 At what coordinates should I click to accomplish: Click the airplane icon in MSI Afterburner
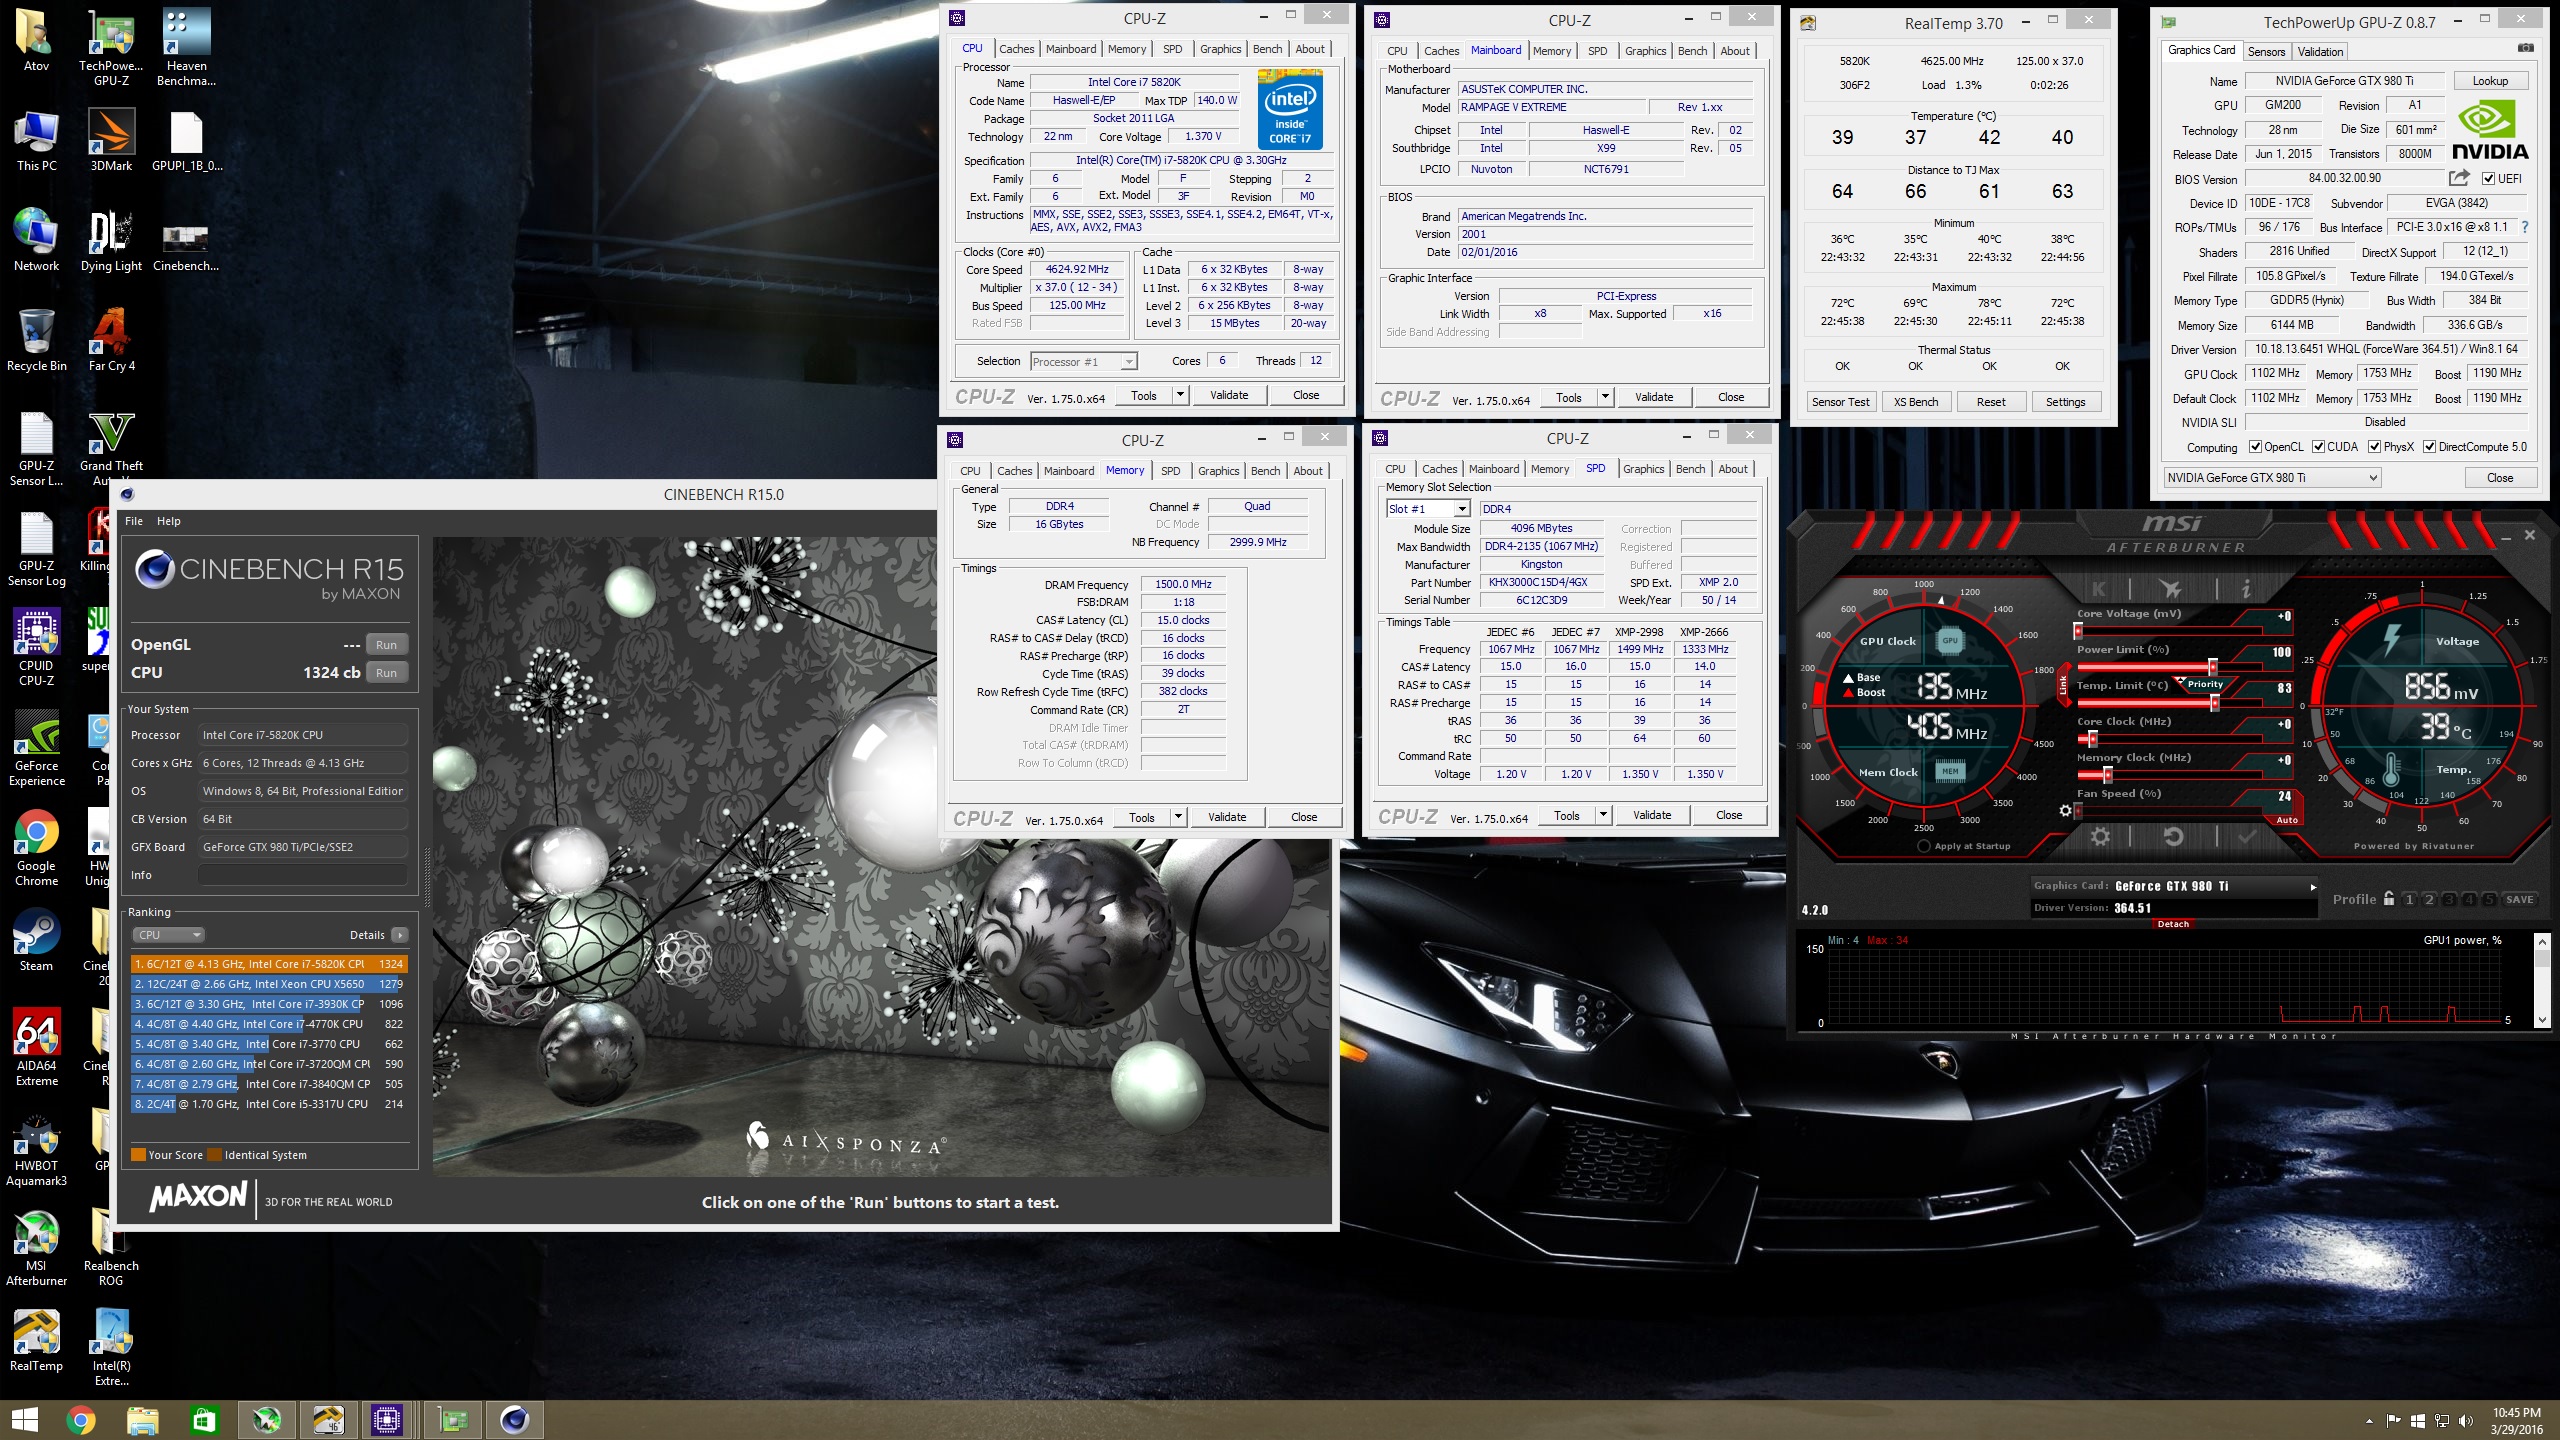click(x=2170, y=589)
